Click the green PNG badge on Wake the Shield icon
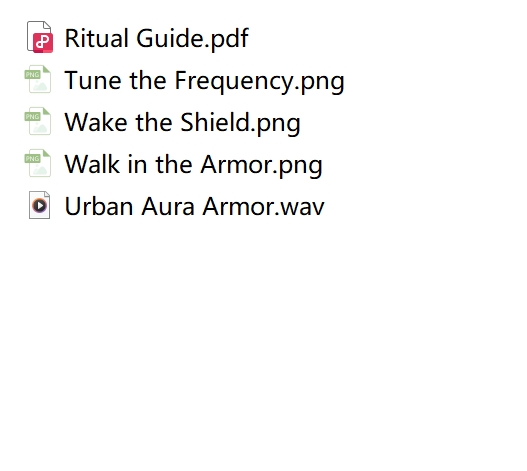Image resolution: width=527 pixels, height=471 pixels. point(33,117)
